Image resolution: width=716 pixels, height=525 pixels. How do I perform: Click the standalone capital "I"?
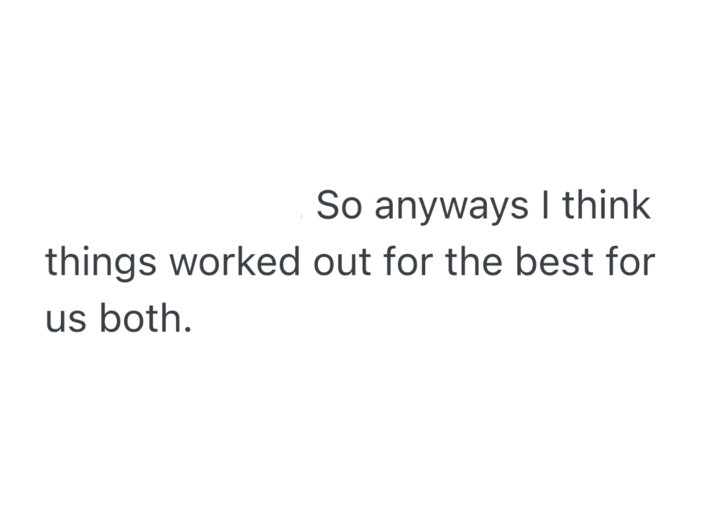point(547,206)
